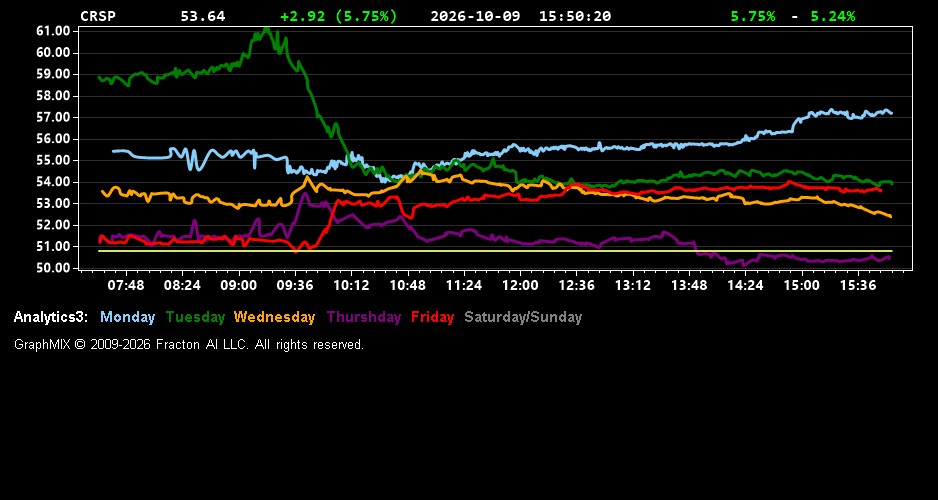
Task: Click the 10:12 time axis label
Action: (x=351, y=285)
